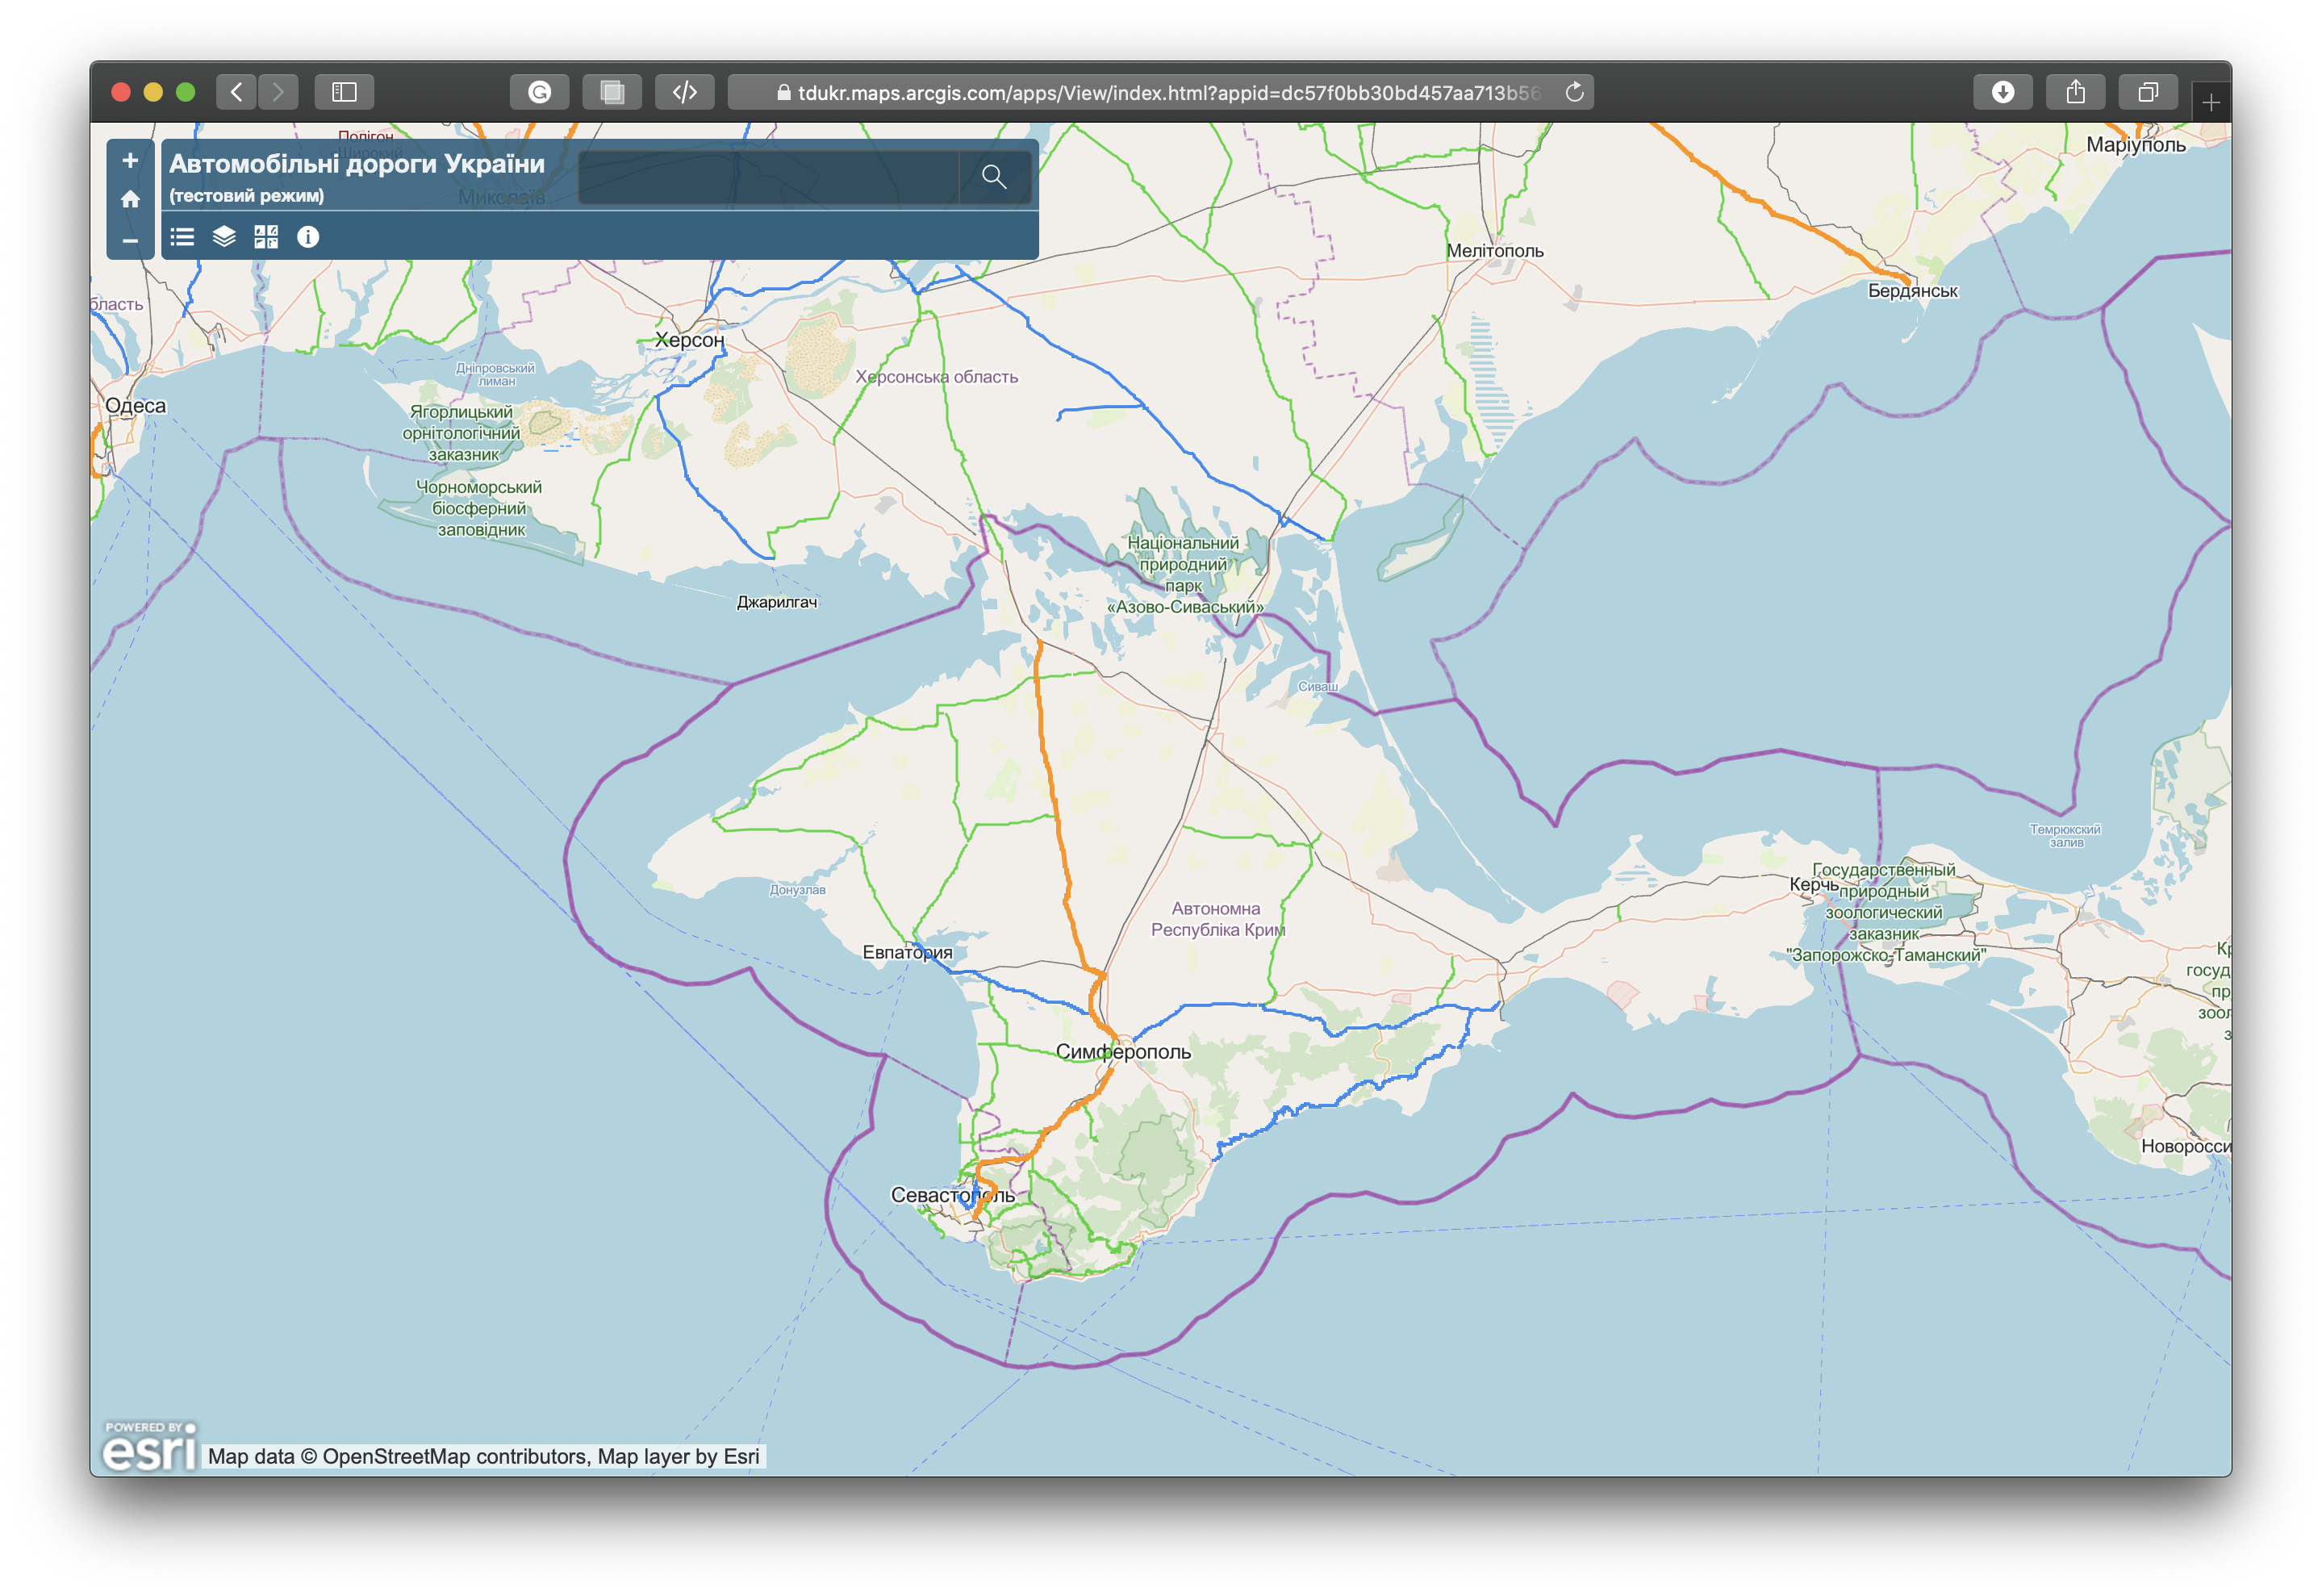Open a new Safari tab
Screen dimensions: 2322x1596
(x=2211, y=102)
